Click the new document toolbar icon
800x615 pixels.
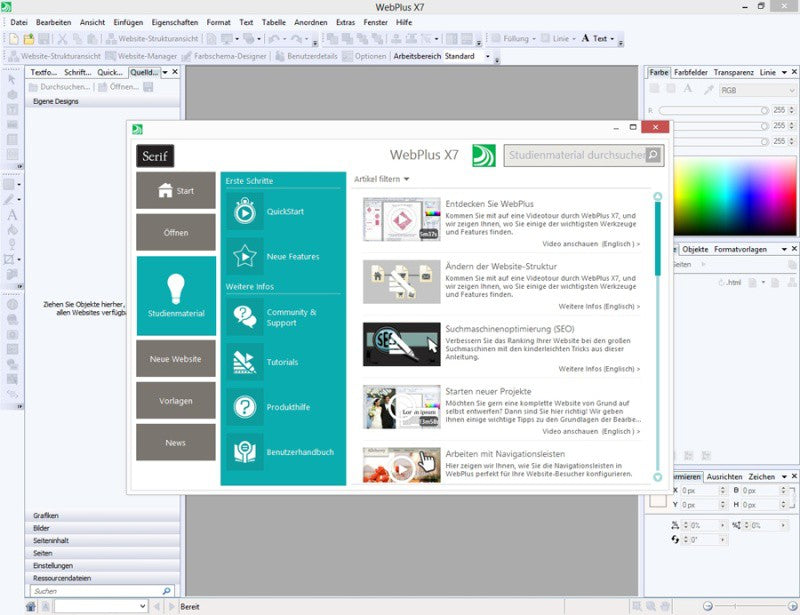coord(14,39)
